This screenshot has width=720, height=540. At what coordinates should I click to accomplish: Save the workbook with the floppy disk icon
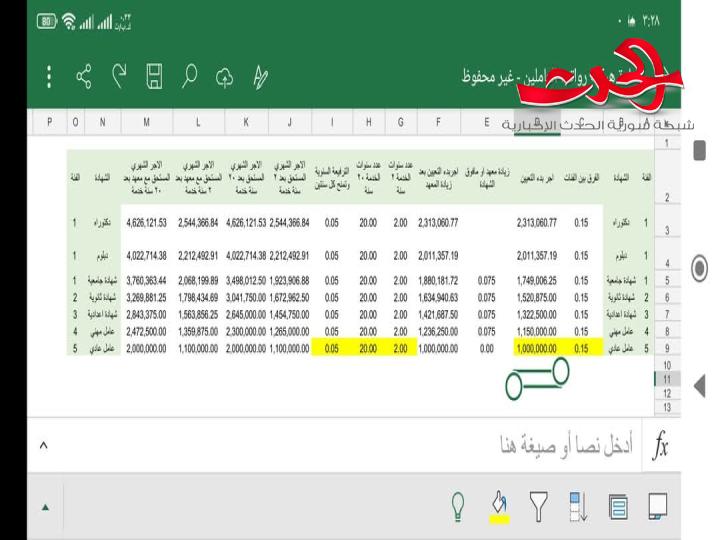pos(154,76)
